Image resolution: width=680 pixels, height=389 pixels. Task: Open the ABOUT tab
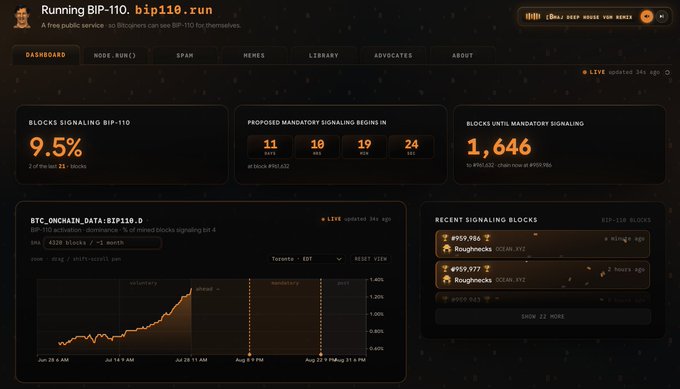[x=463, y=56]
